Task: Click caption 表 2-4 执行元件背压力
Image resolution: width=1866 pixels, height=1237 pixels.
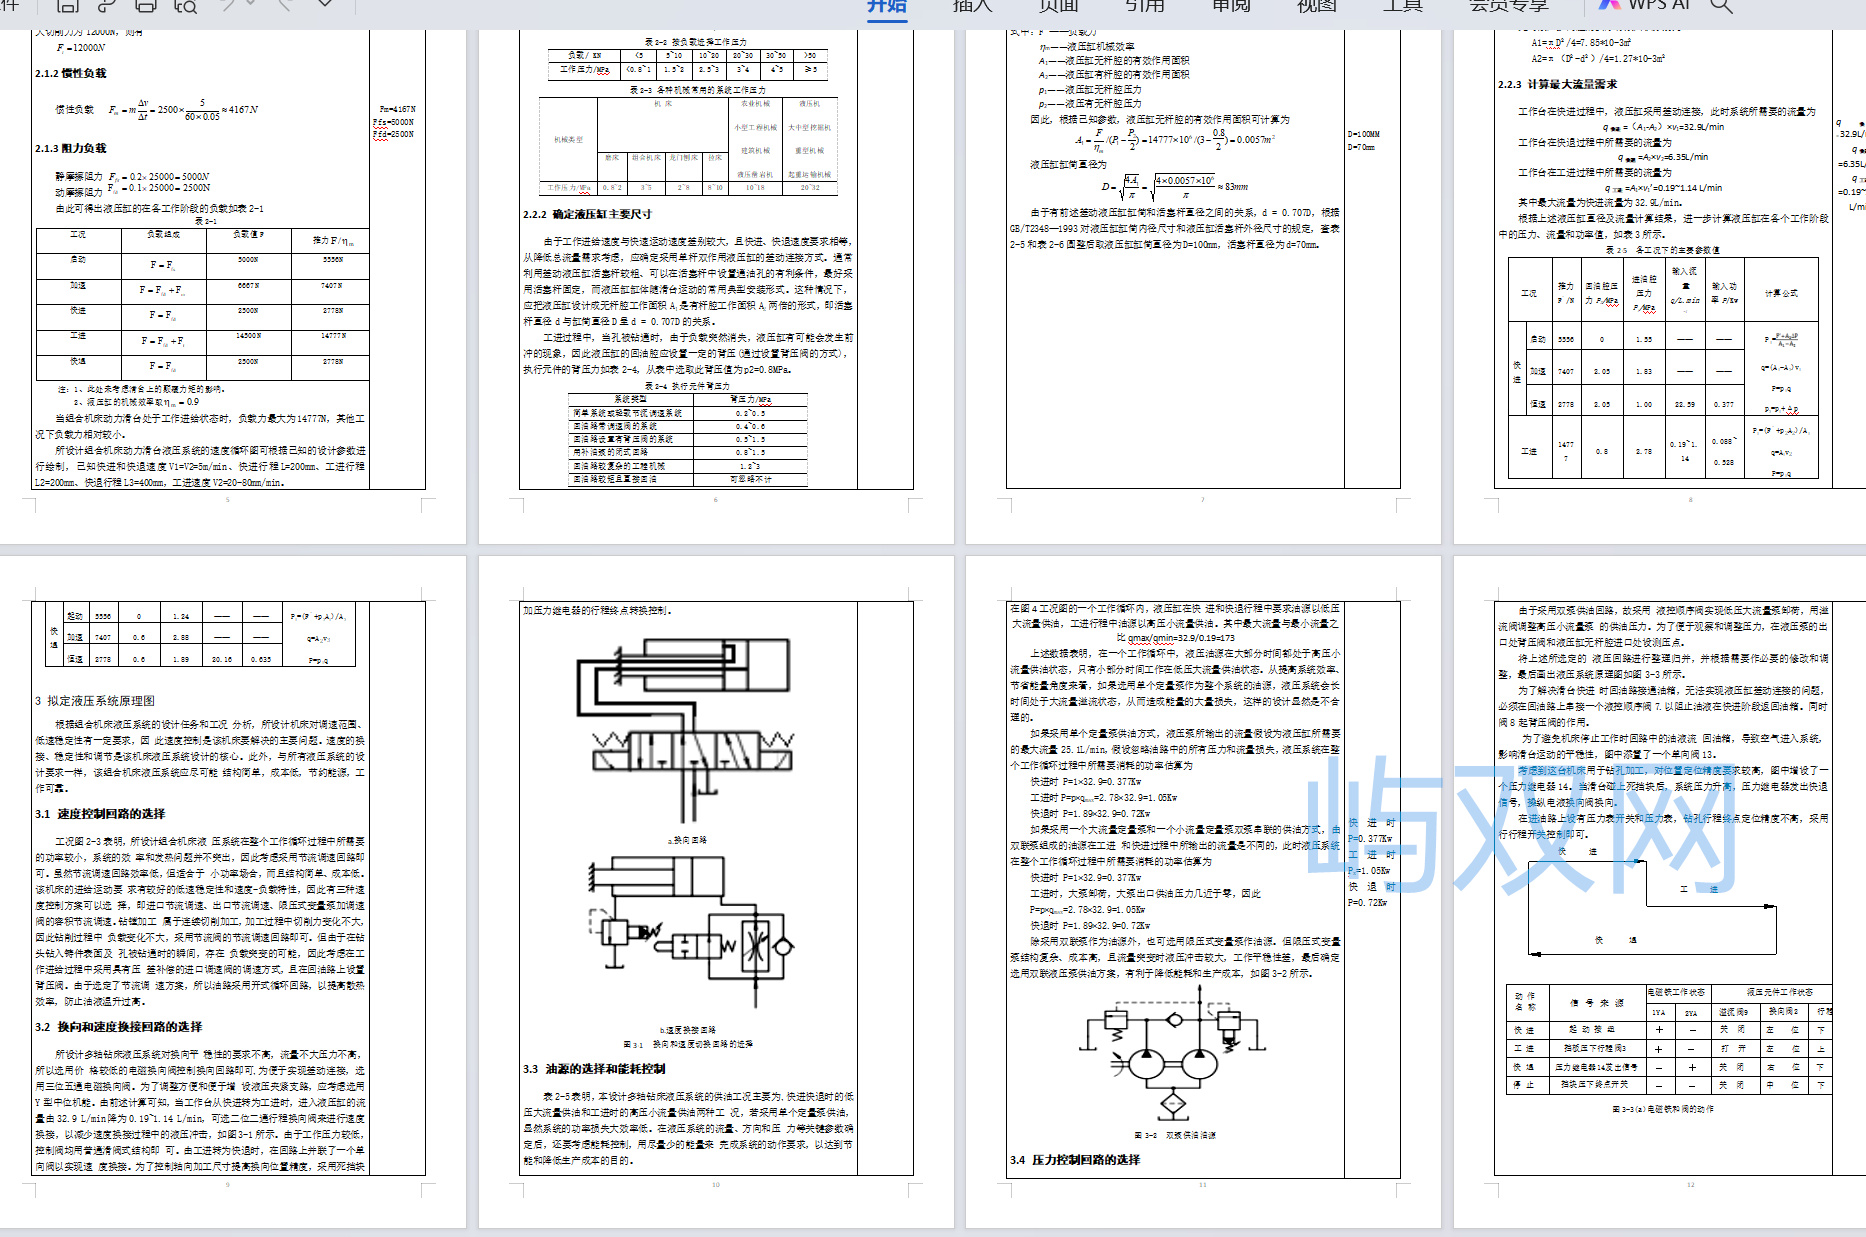Action: 687,385
